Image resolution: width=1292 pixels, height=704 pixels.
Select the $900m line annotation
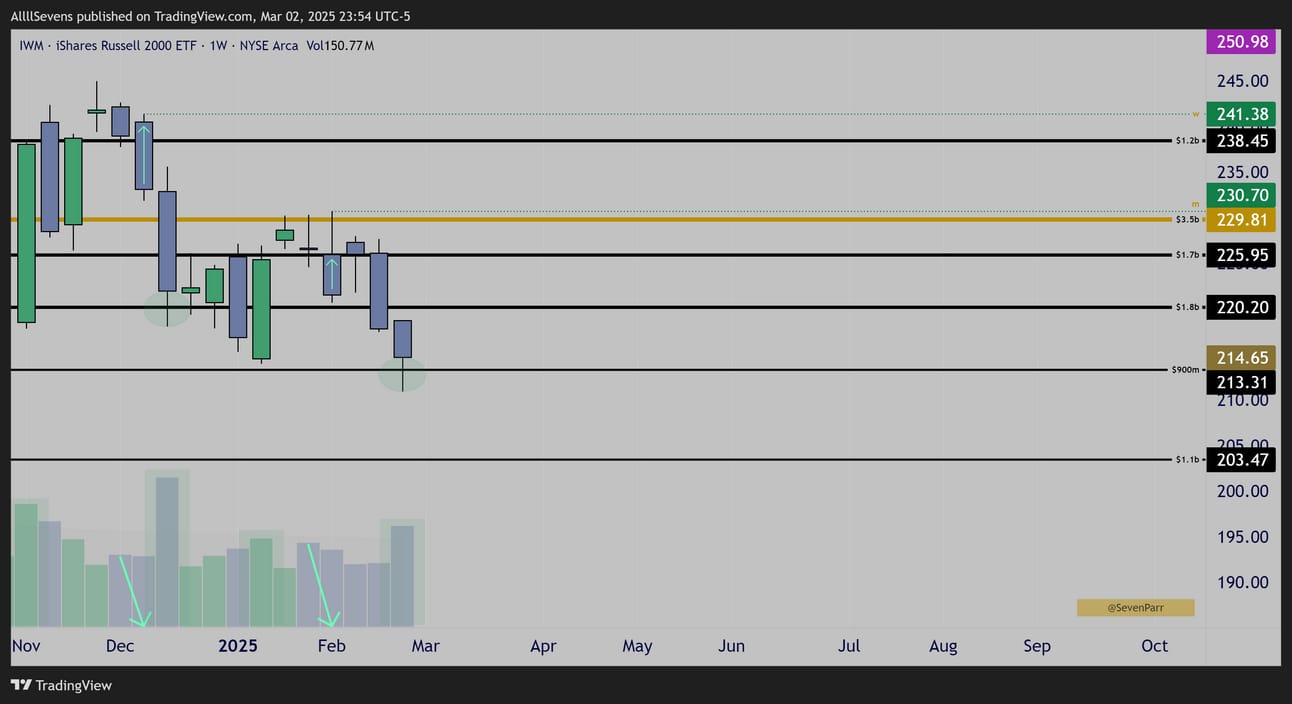pos(1185,370)
